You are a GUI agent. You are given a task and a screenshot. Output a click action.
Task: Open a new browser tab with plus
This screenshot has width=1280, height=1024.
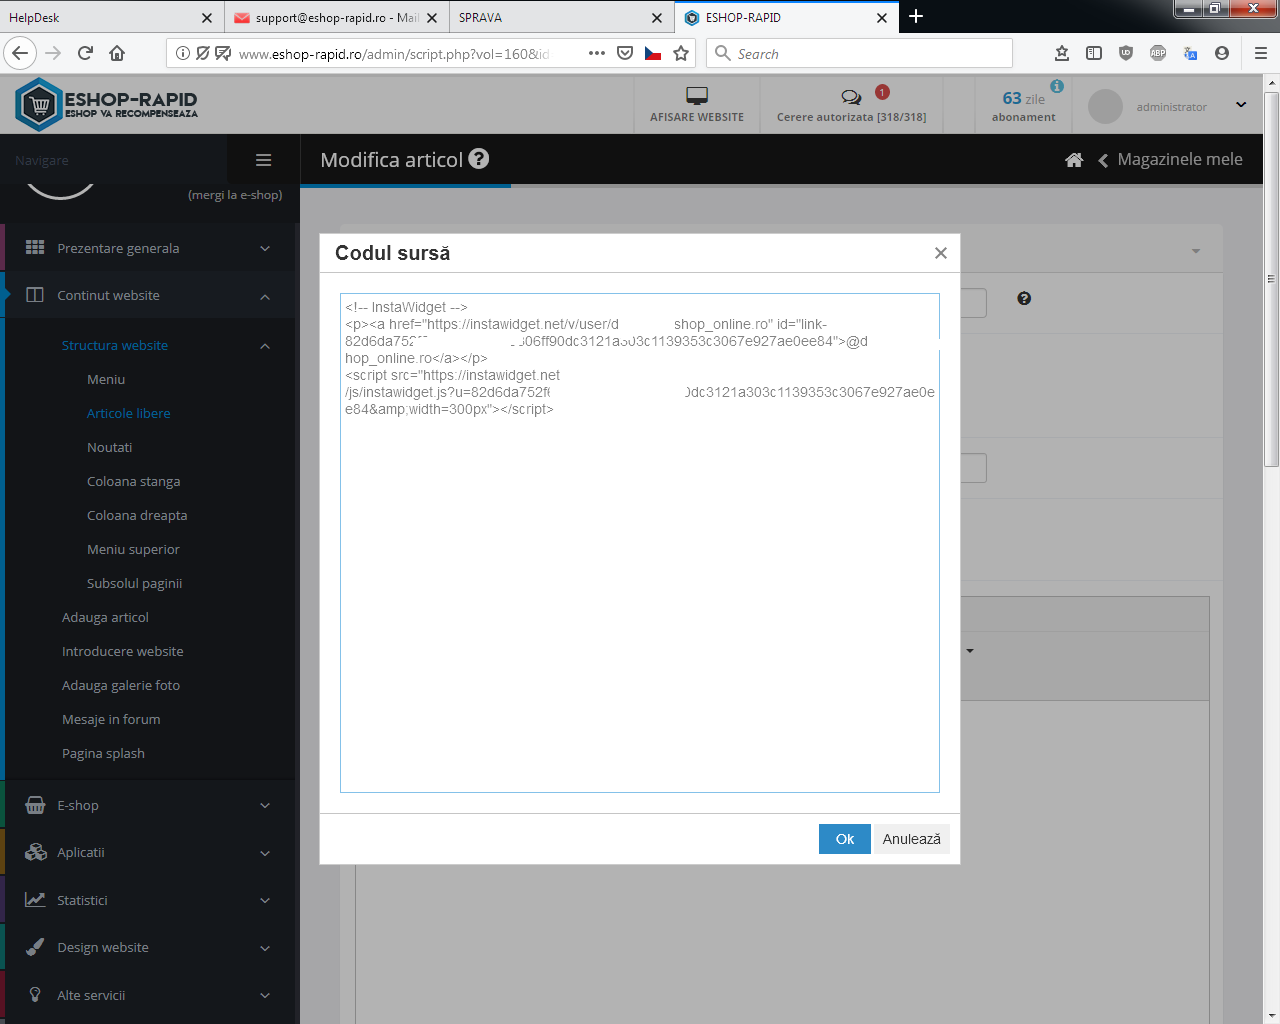point(916,16)
